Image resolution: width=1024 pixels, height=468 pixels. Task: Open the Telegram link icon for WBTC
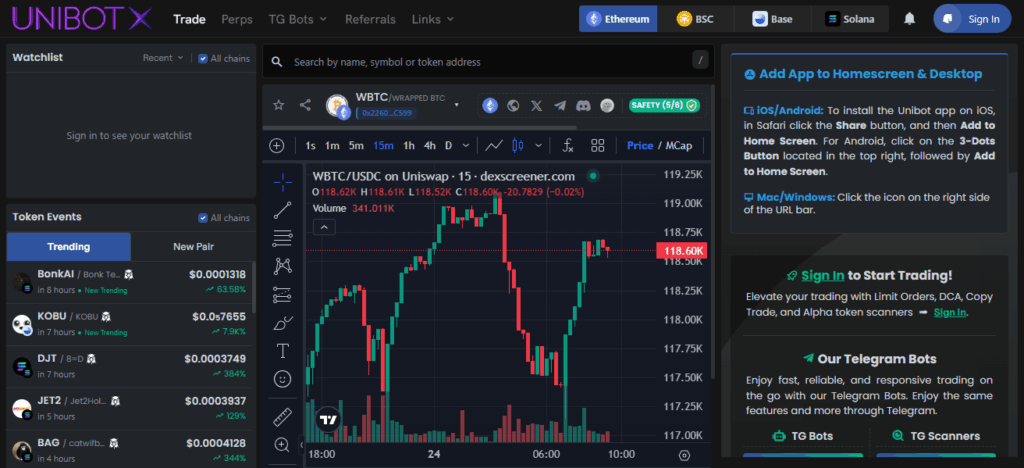560,105
